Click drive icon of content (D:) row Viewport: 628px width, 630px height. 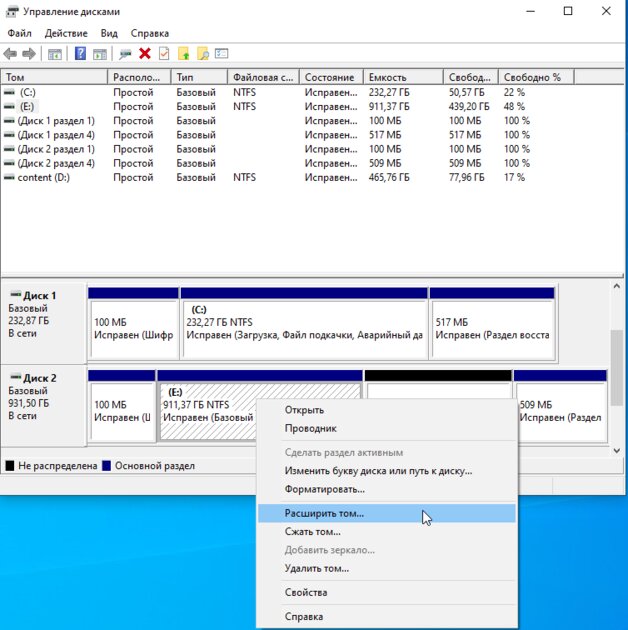click(9, 178)
